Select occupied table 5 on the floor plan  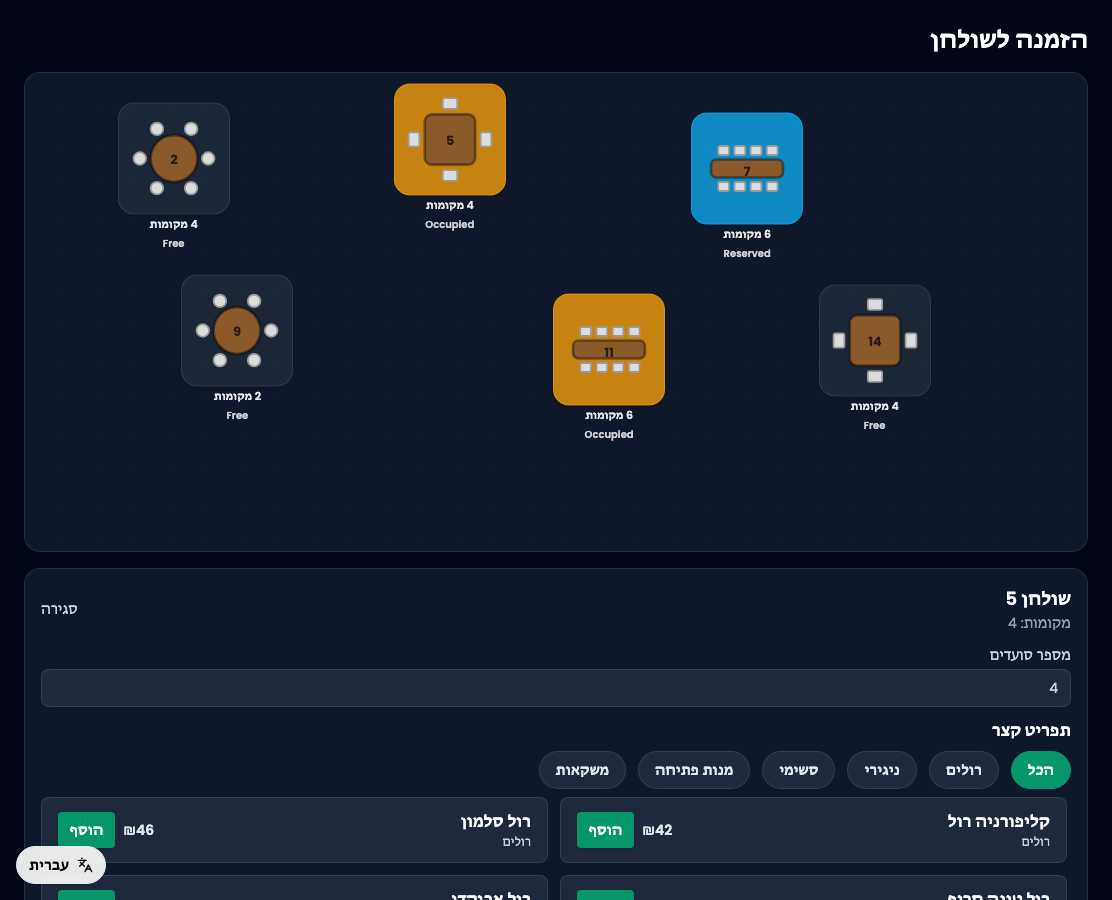(x=450, y=140)
